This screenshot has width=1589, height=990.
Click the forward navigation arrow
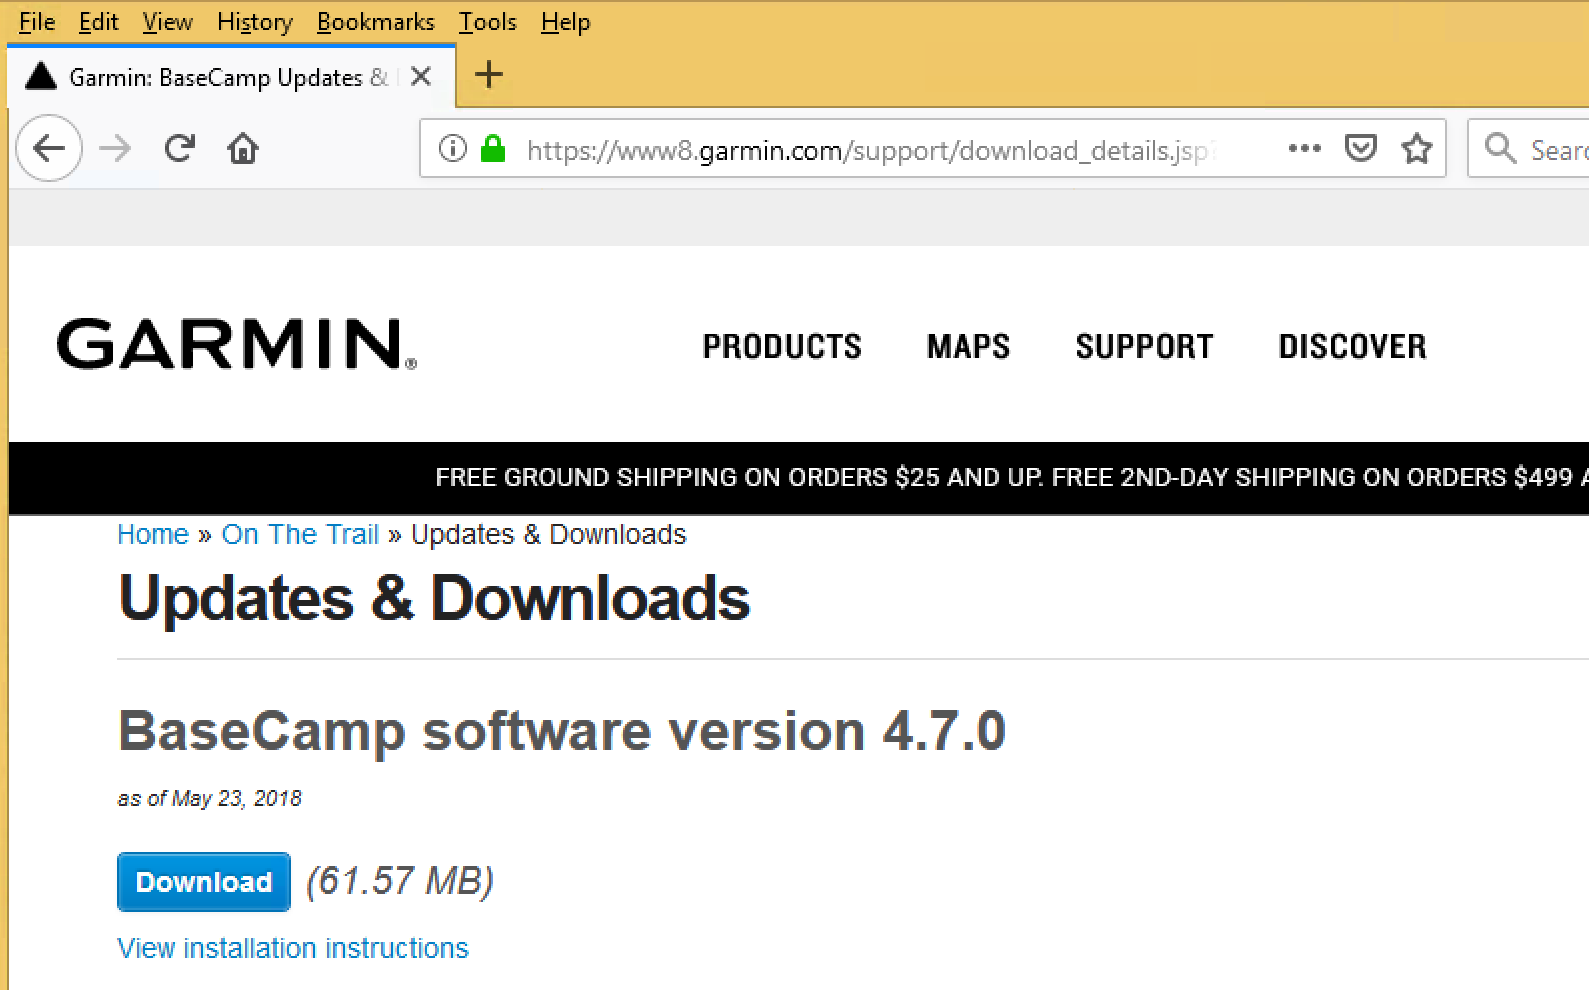[x=115, y=149]
